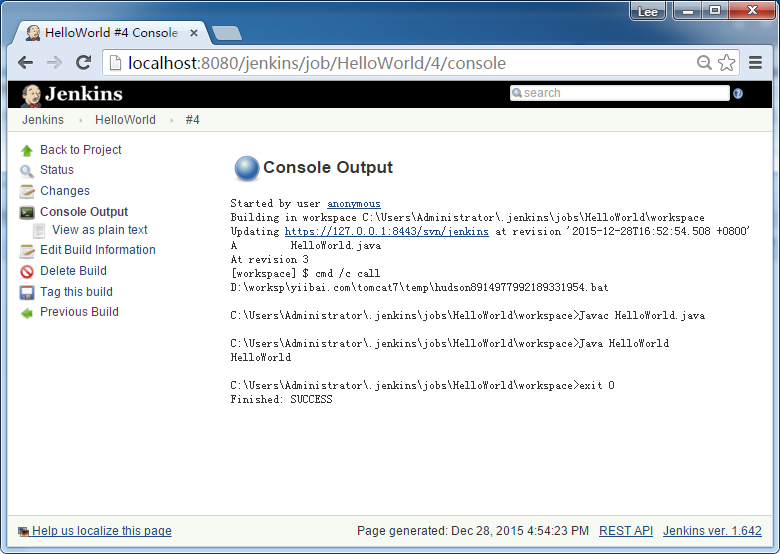Click the blue search help icon
Viewport: 780px width, 554px height.
pyautogui.click(x=738, y=93)
